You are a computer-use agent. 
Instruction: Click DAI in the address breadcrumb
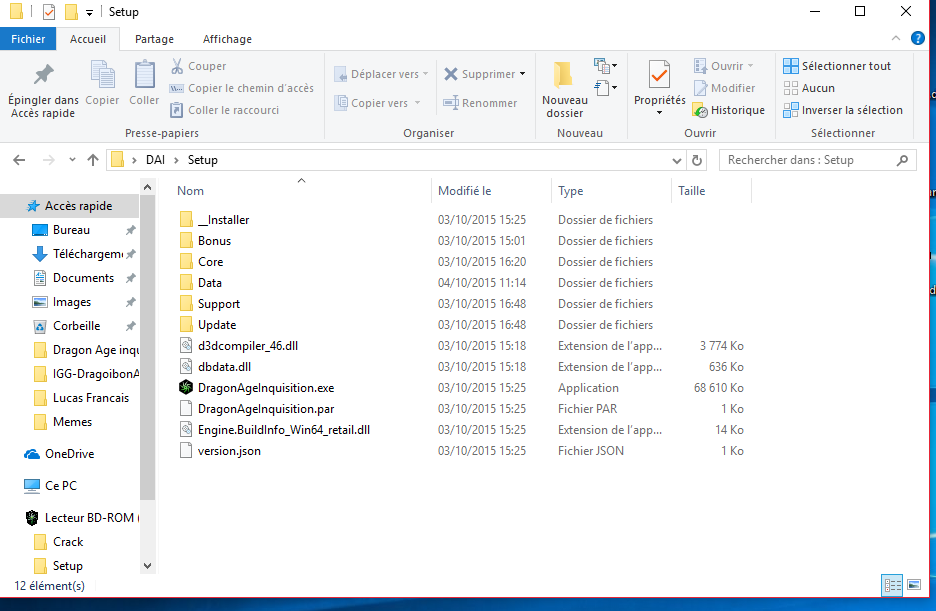(x=156, y=160)
